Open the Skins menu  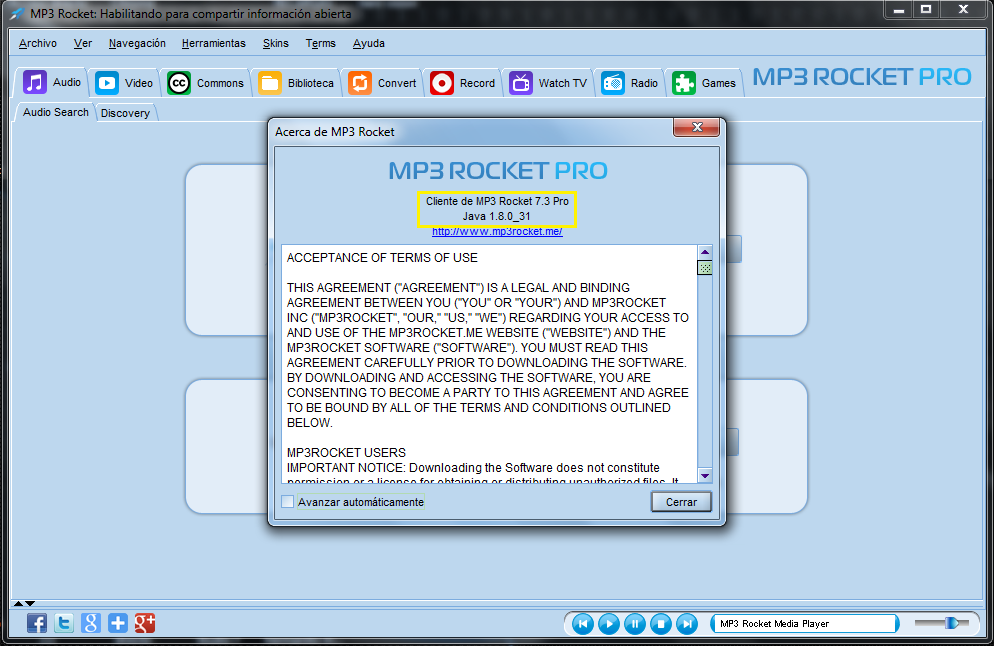point(276,43)
